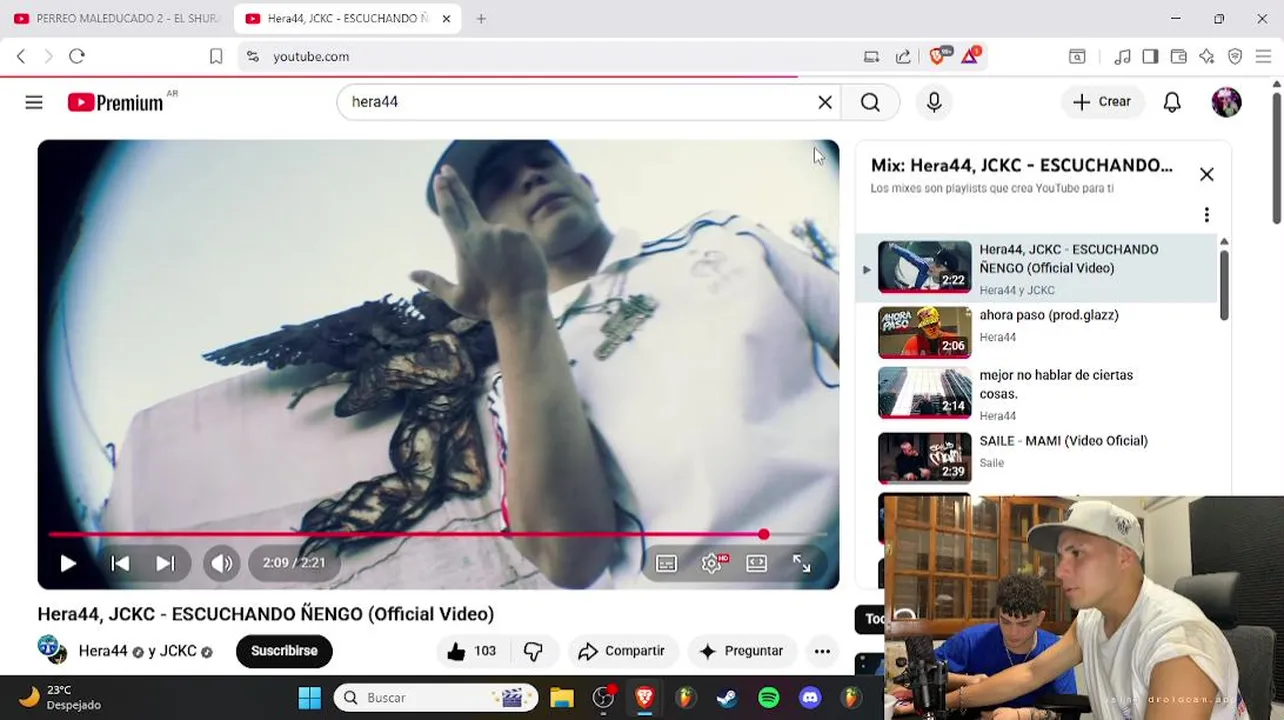The image size is (1284, 720).
Task: Open the YouTube hamburger guide menu
Action: [34, 102]
